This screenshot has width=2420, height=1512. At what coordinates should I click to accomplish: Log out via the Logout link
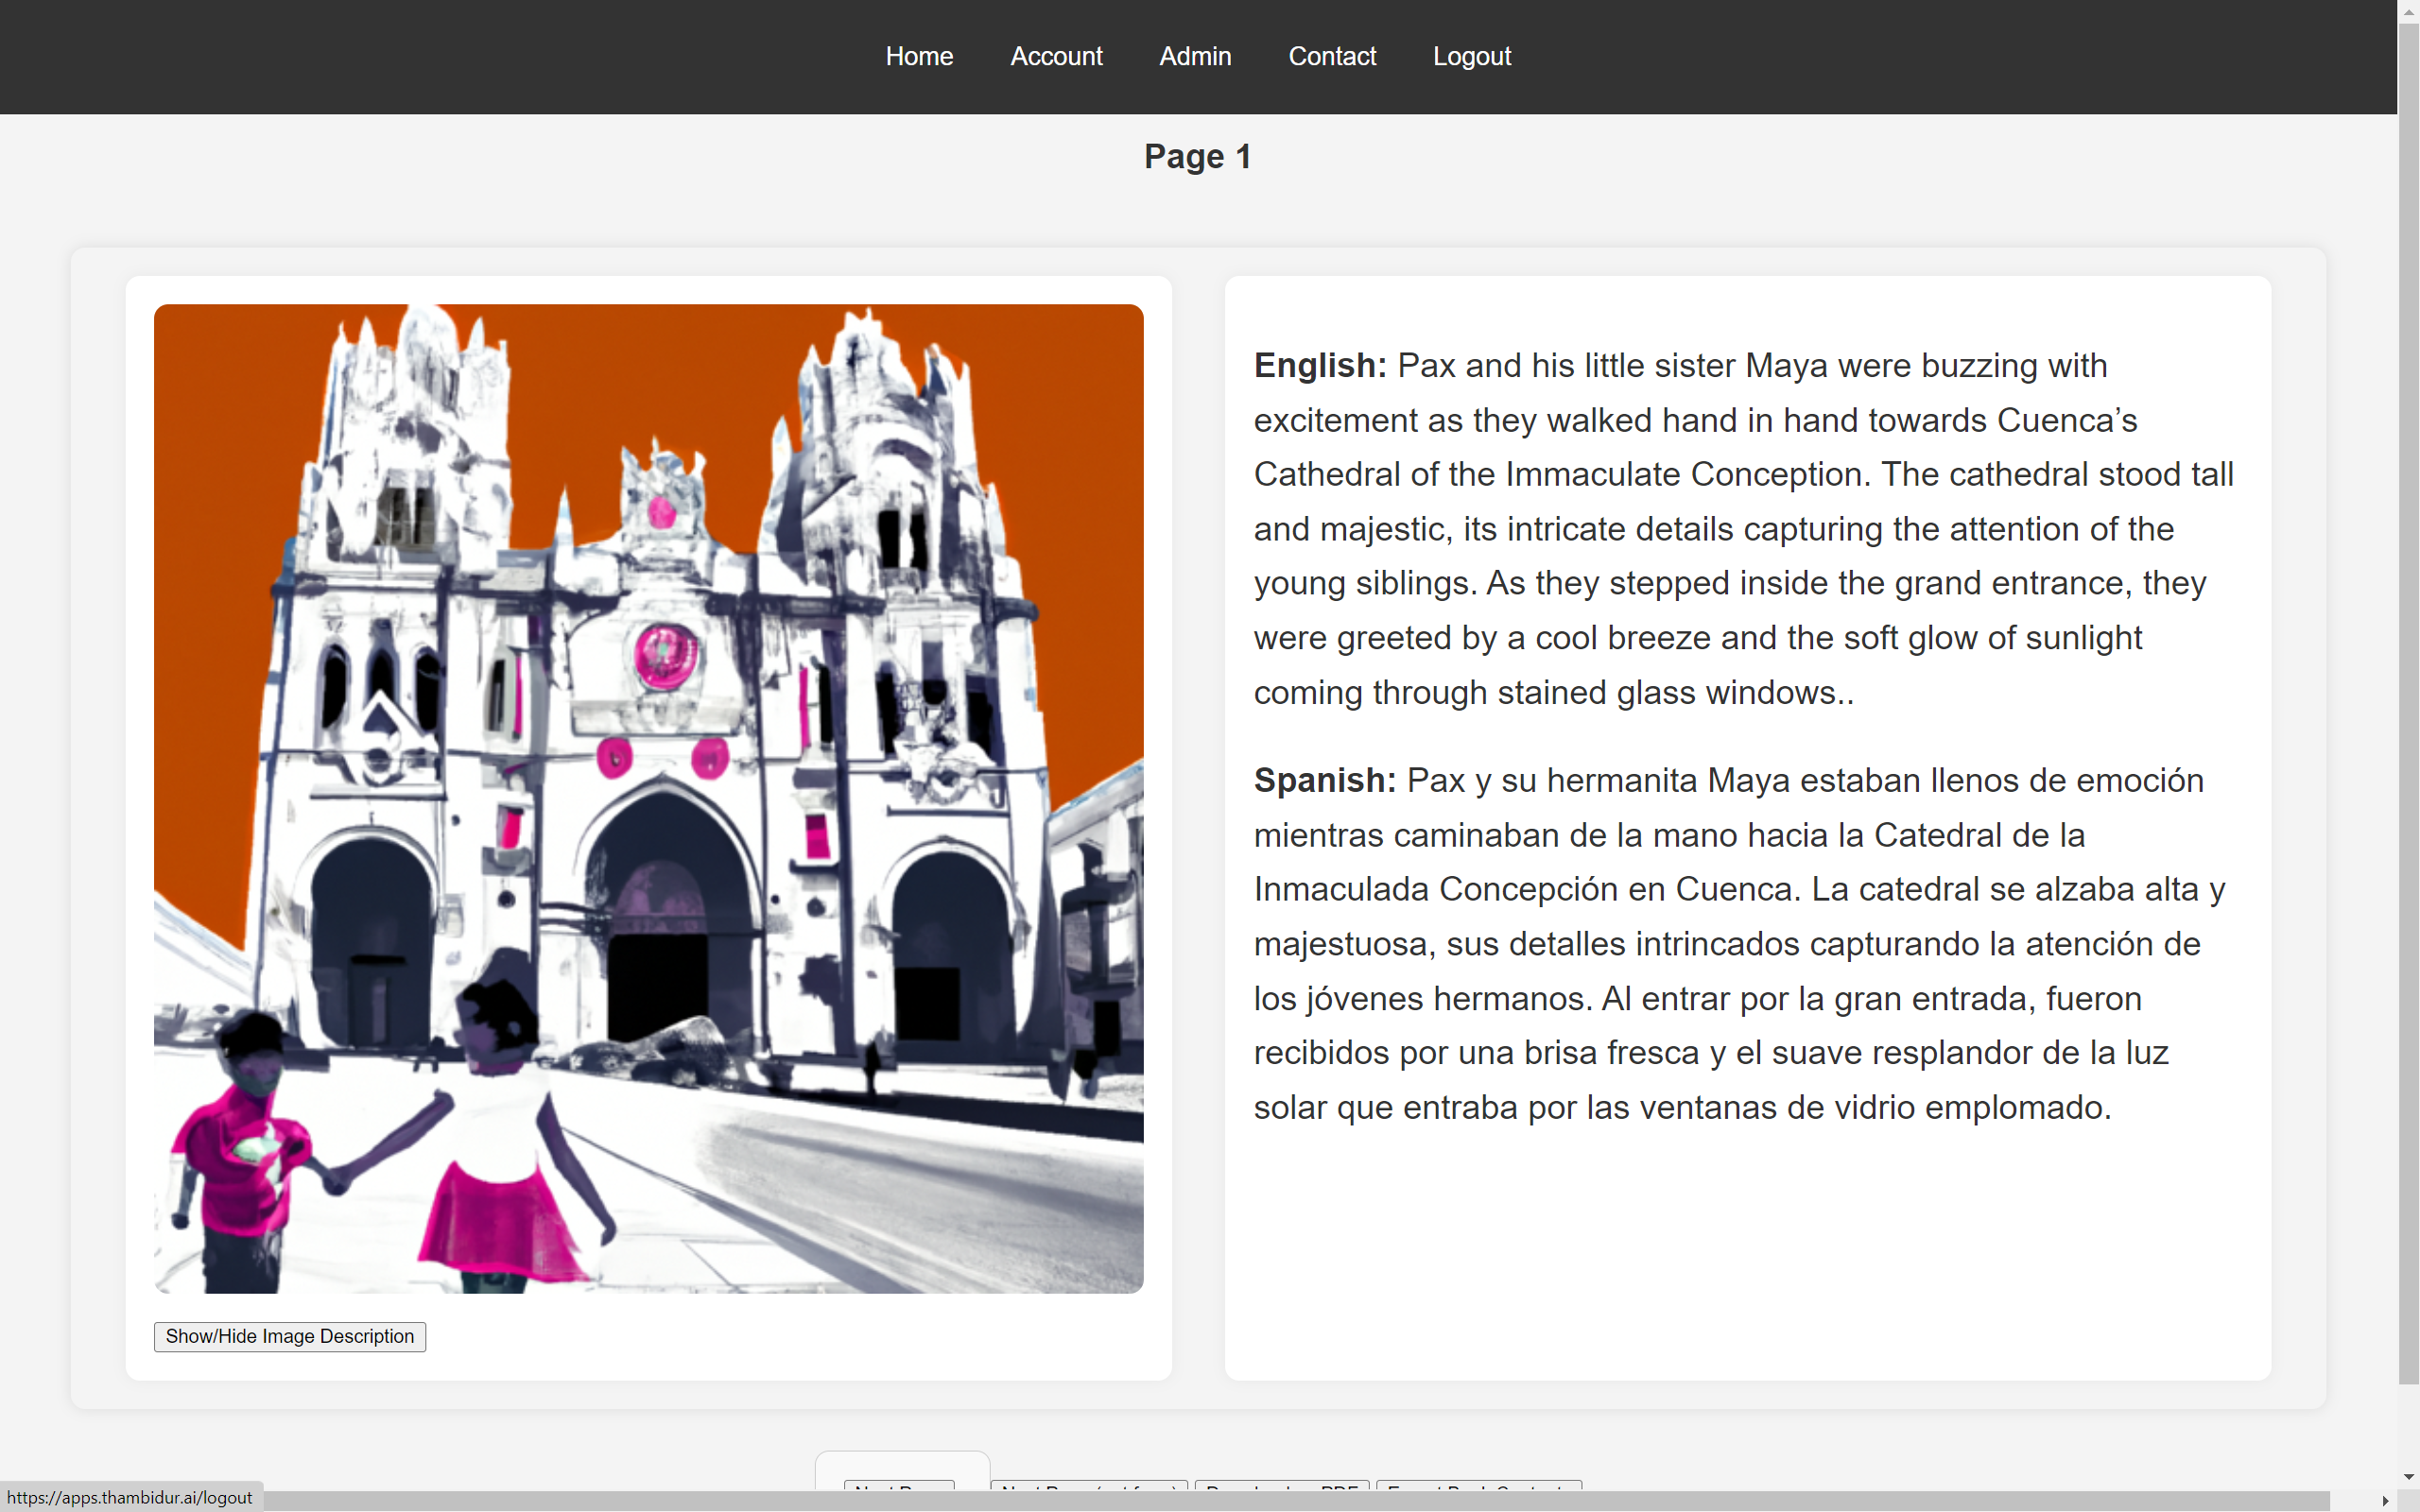click(1471, 56)
